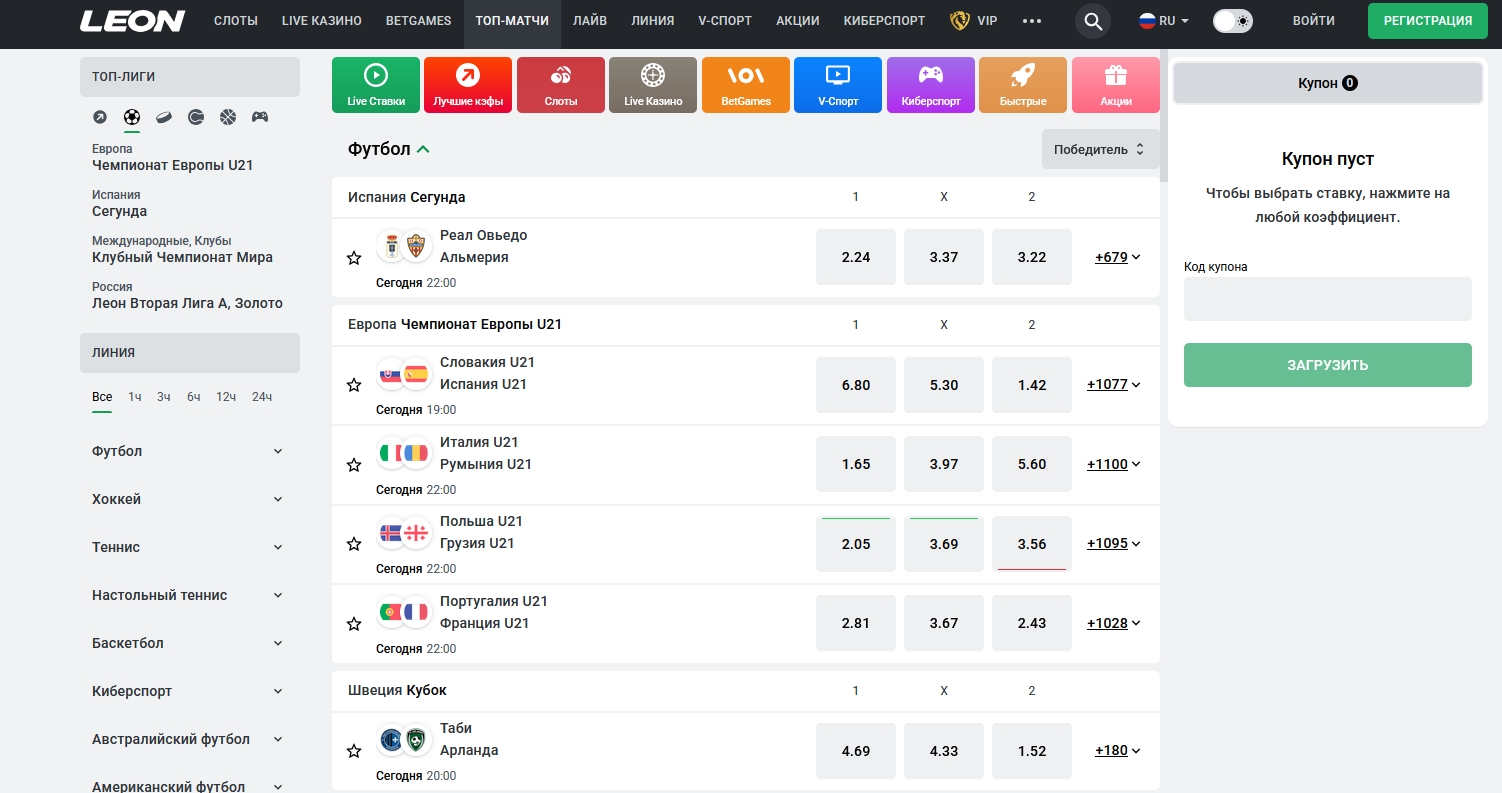Click the Код купона input field
Viewport: 1502px width, 793px height.
click(x=1328, y=299)
